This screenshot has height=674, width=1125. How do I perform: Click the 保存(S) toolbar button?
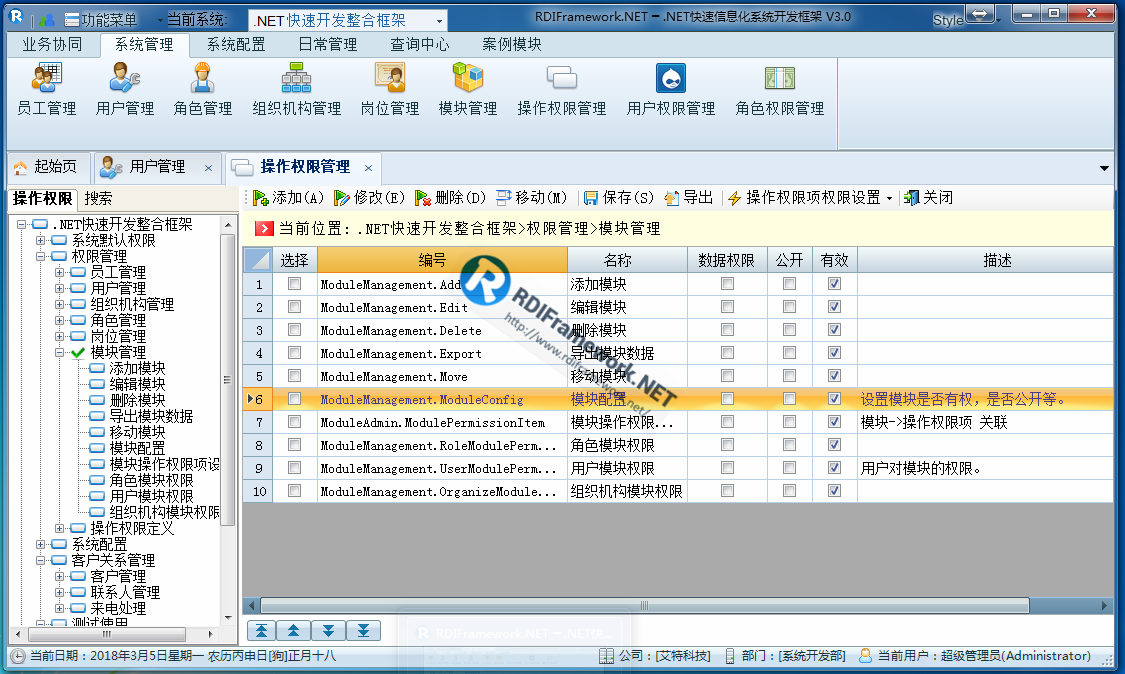point(618,197)
